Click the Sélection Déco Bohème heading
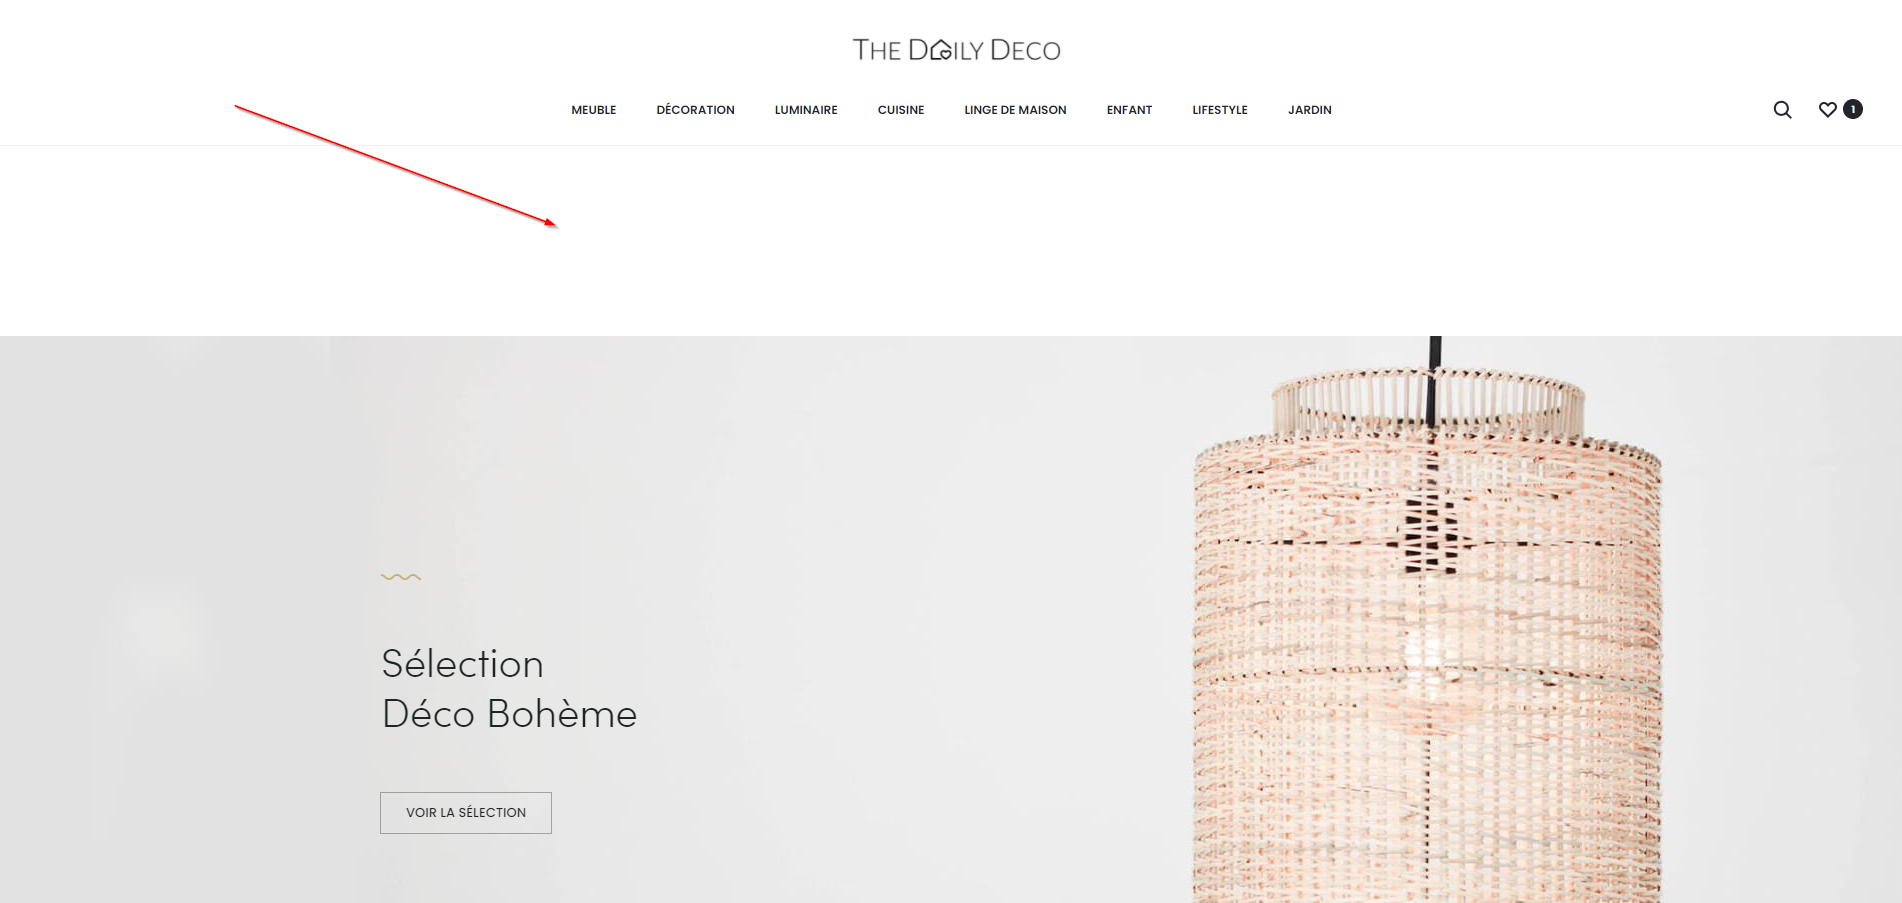1902x903 pixels. tap(509, 689)
